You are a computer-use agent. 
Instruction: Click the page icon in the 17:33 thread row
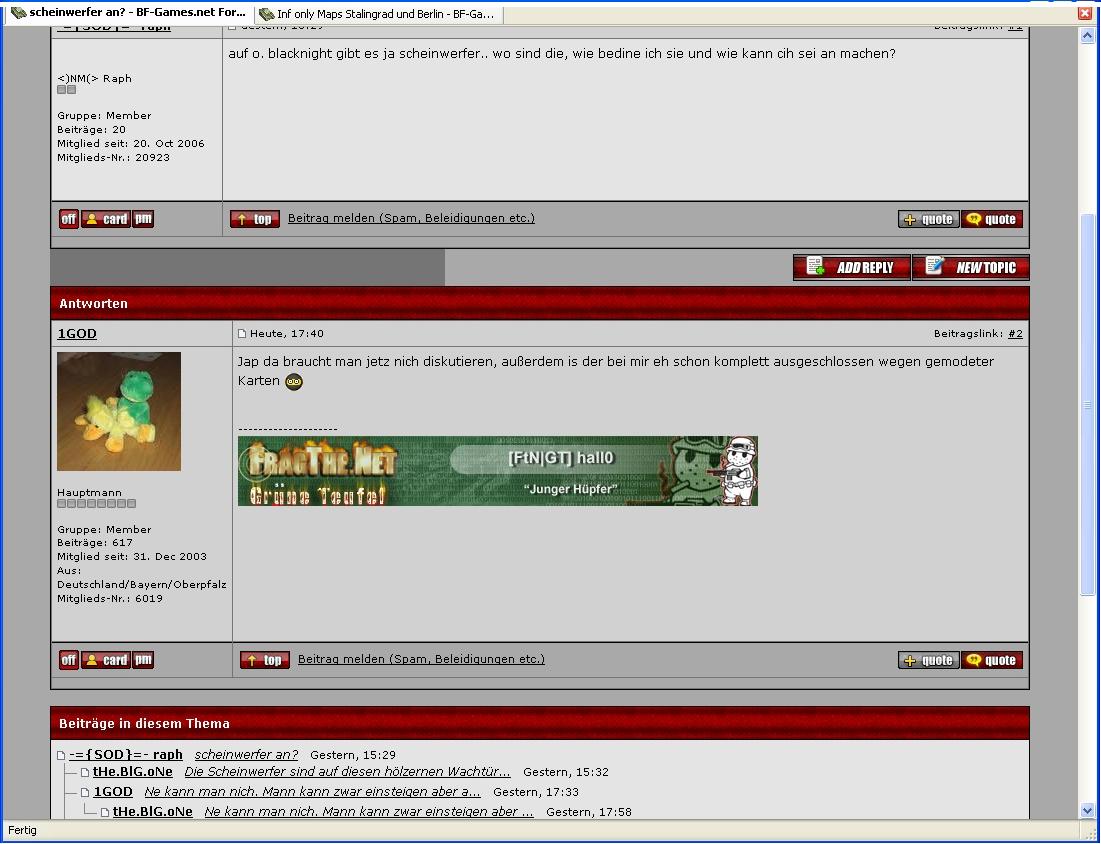tap(85, 793)
